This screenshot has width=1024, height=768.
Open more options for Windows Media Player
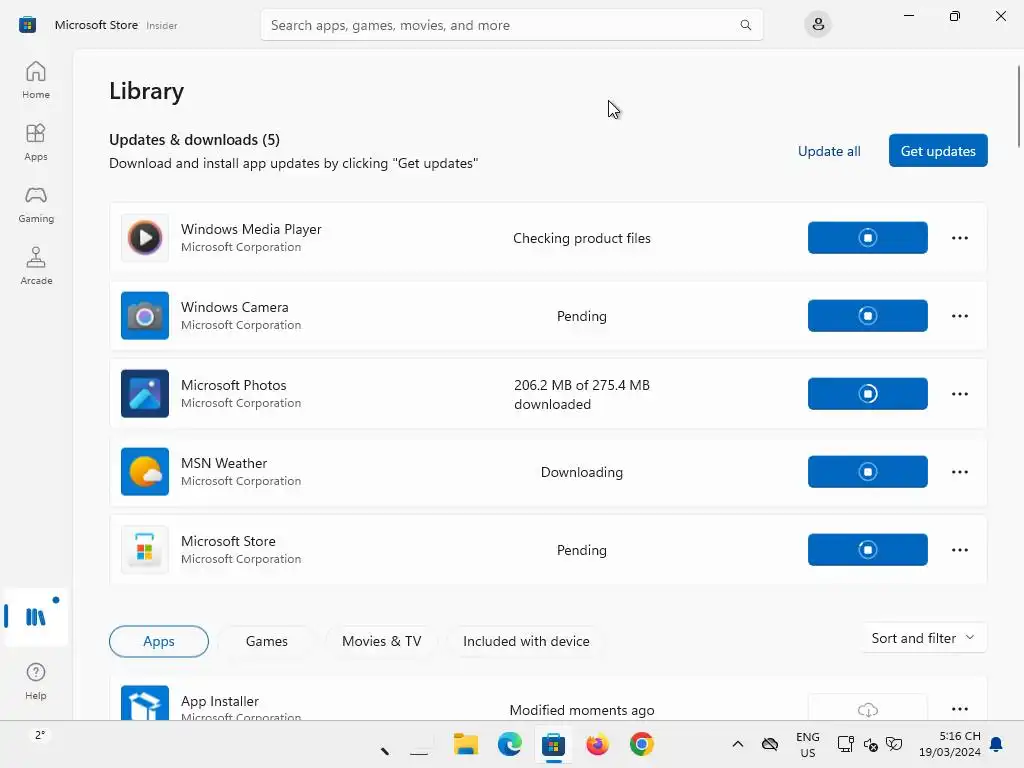(x=960, y=238)
